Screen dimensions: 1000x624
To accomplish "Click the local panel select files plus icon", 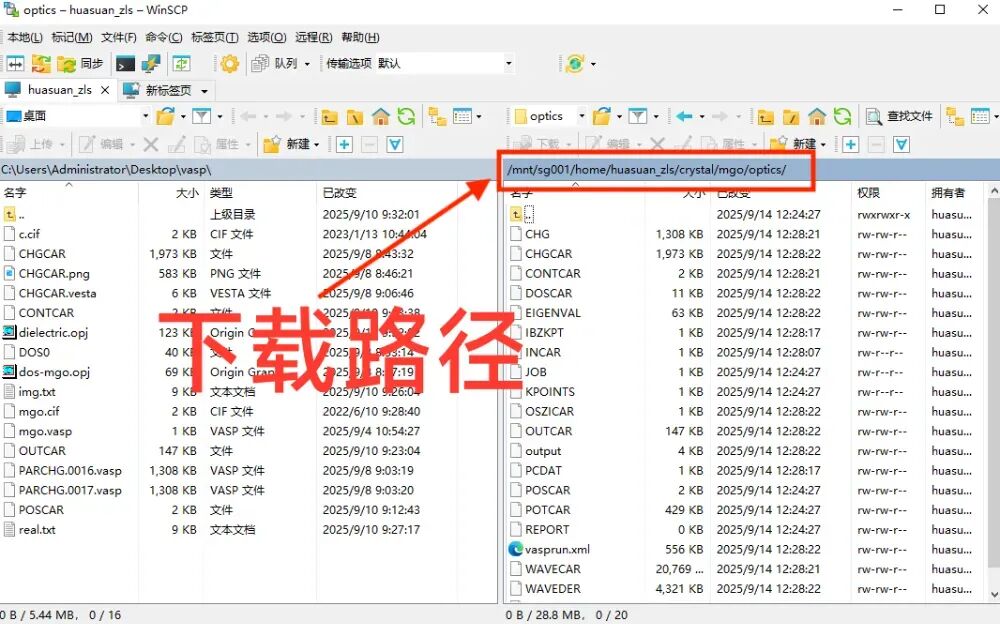I will point(344,144).
